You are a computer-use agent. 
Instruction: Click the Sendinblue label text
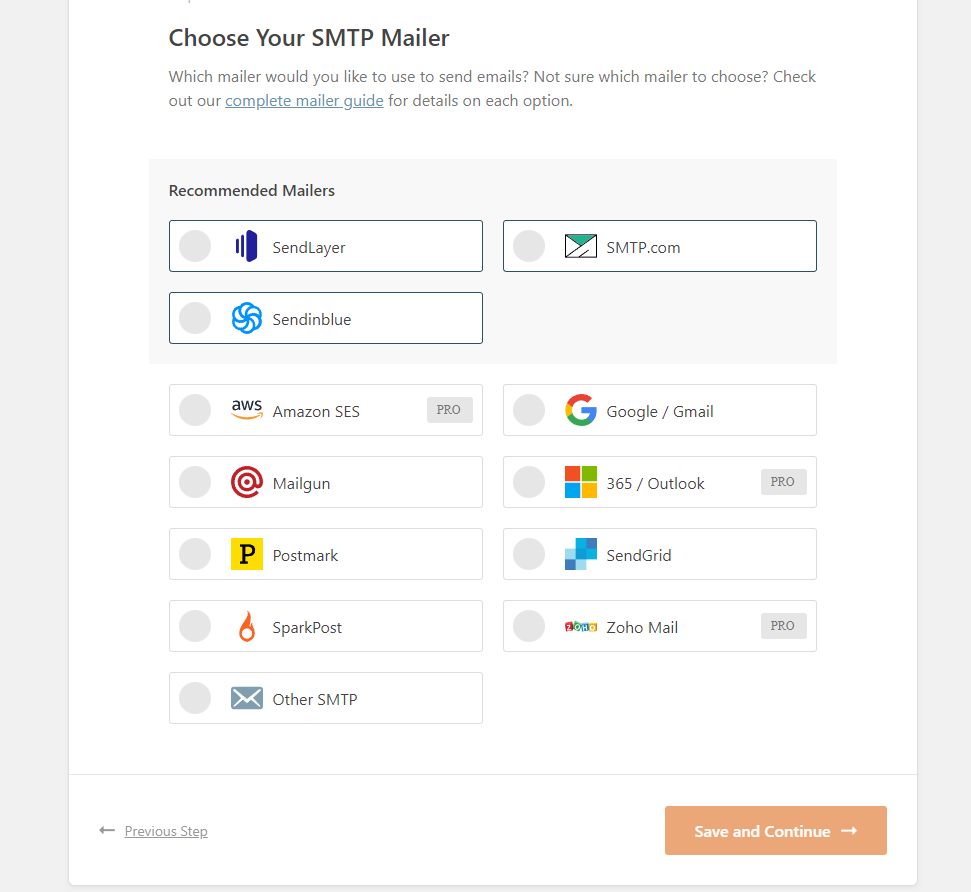[312, 320]
